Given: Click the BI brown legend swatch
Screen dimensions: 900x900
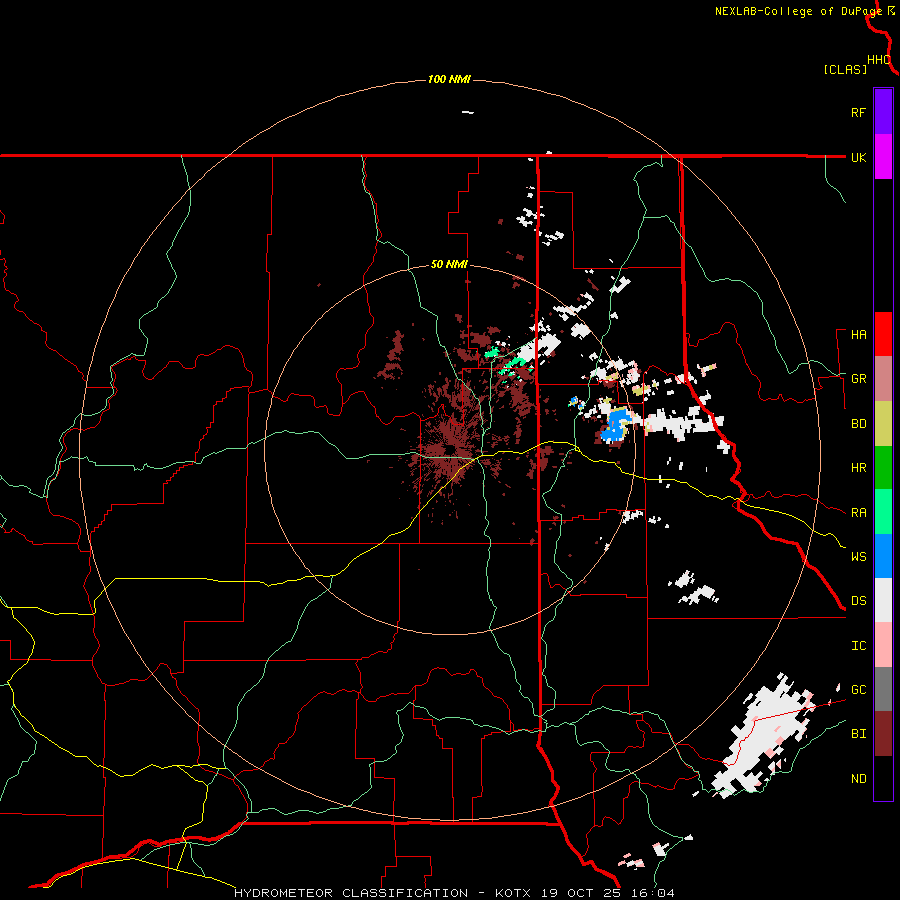Looking at the screenshot, I should point(883,734).
